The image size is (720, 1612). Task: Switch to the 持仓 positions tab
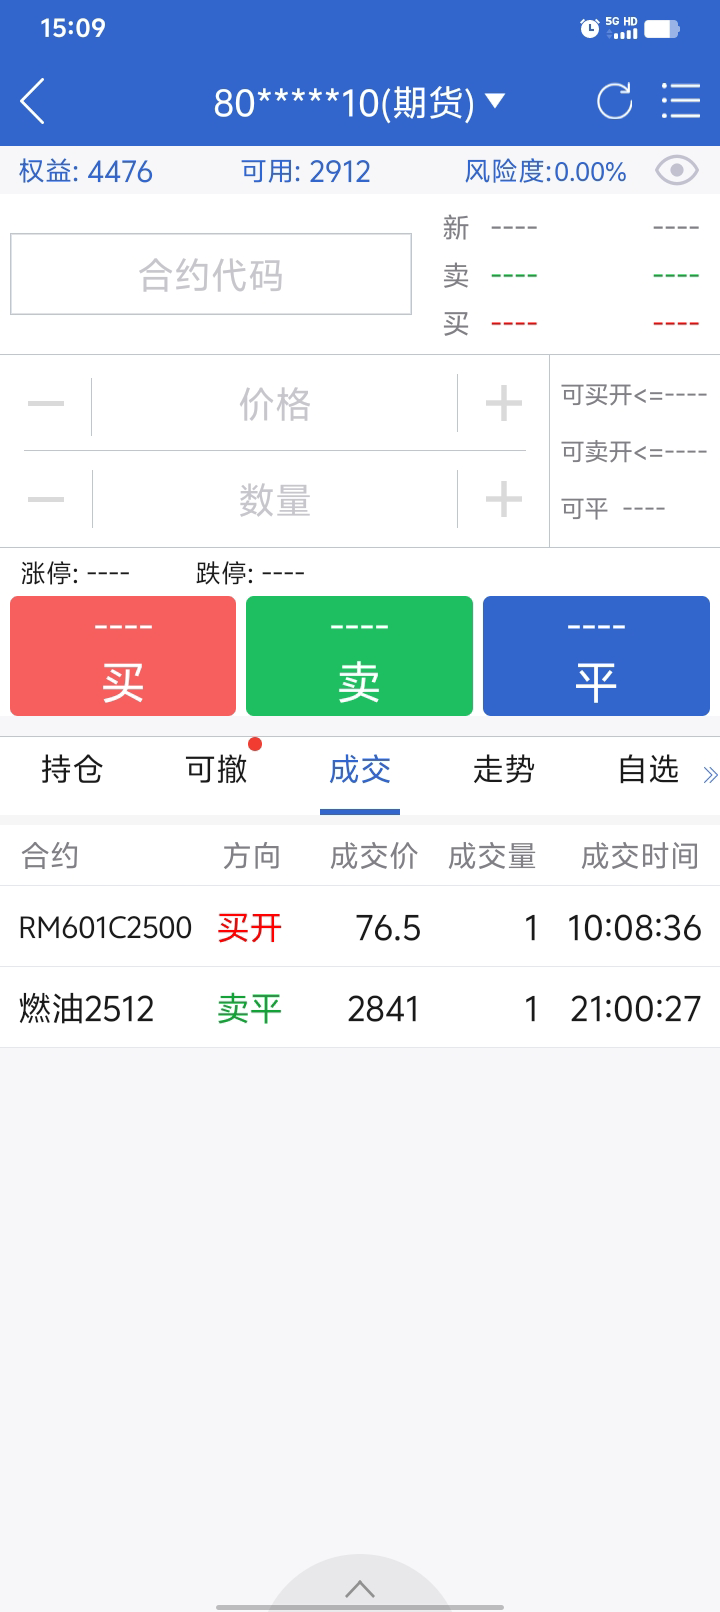(x=72, y=769)
